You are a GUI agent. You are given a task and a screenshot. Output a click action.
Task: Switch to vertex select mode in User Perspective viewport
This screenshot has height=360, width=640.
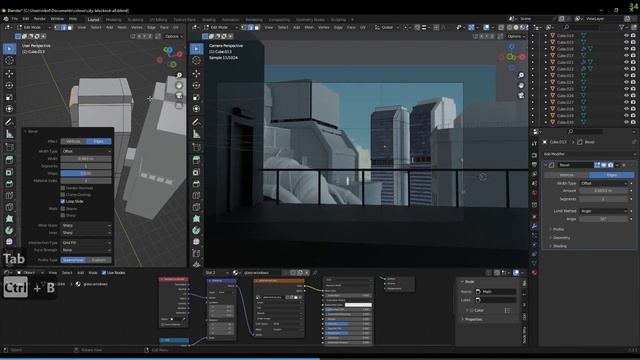[x=58, y=27]
